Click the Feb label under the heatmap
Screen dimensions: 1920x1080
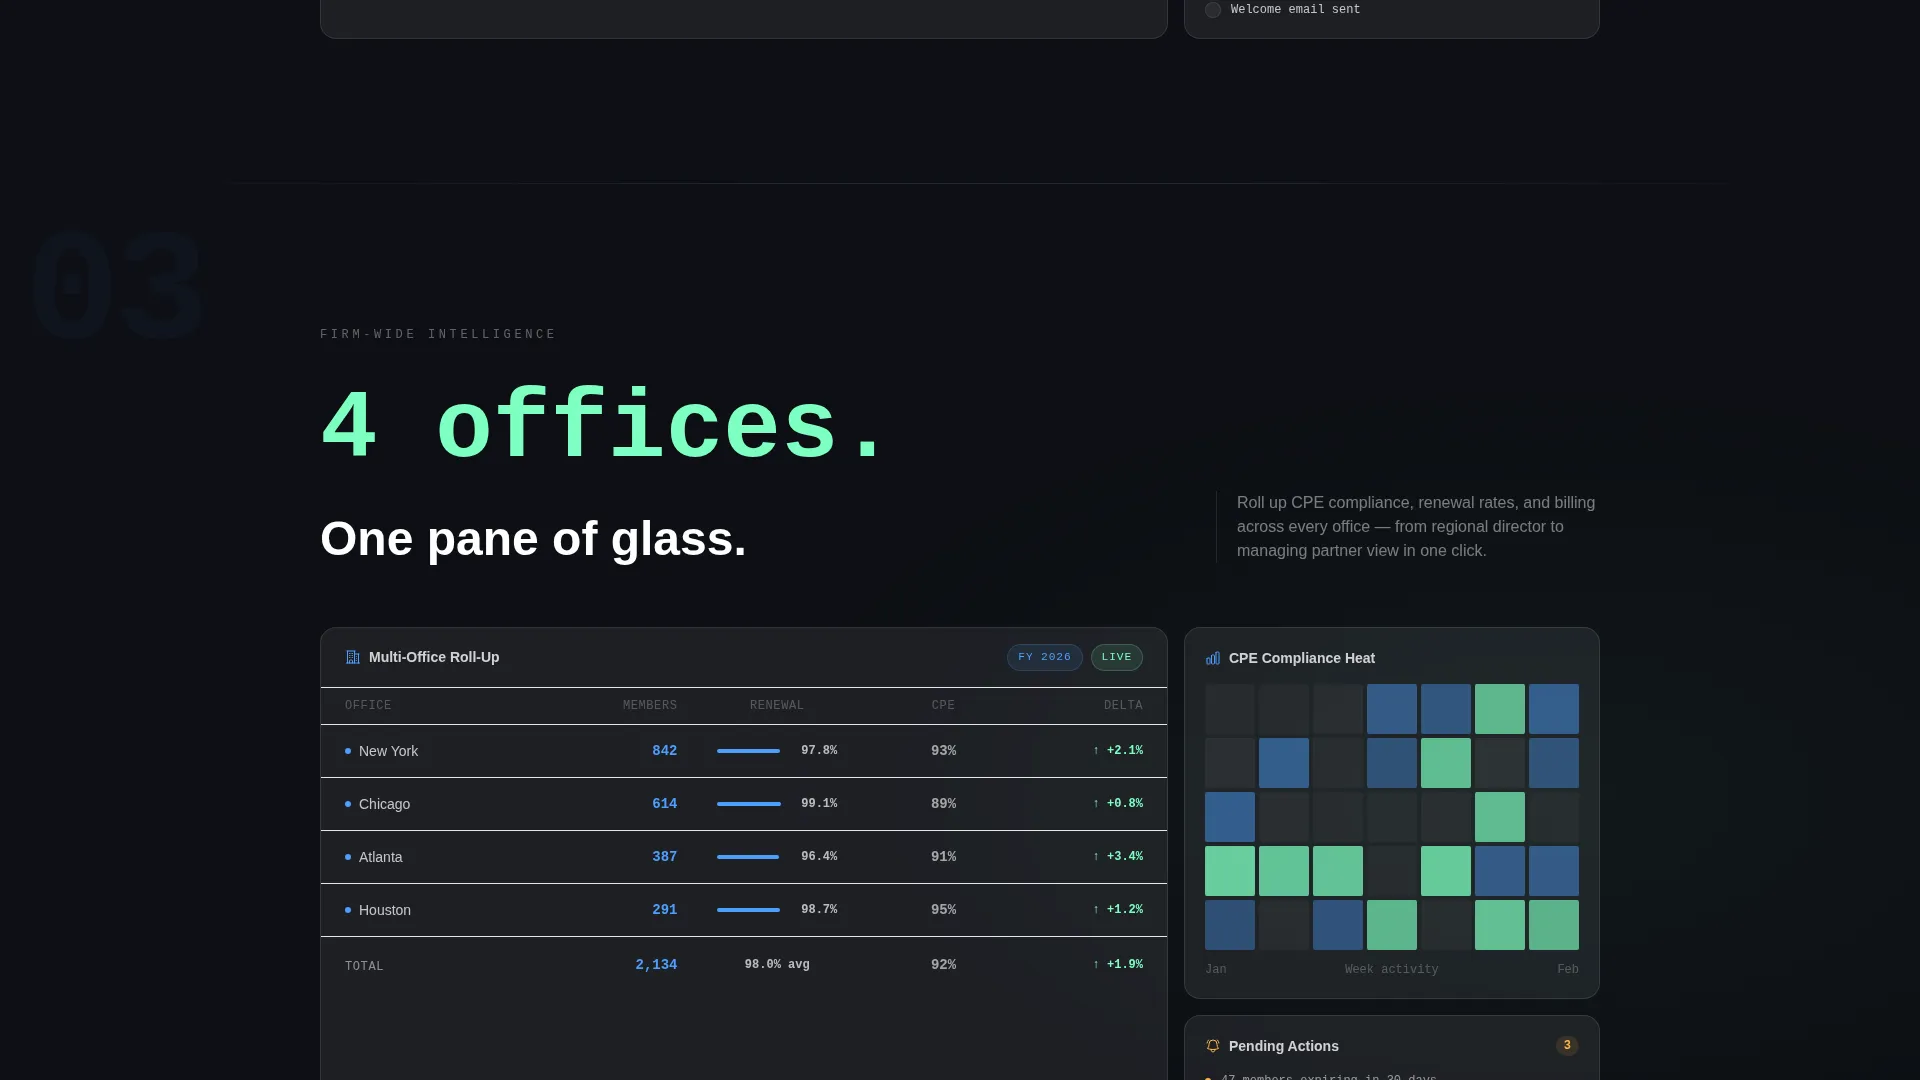point(1568,970)
